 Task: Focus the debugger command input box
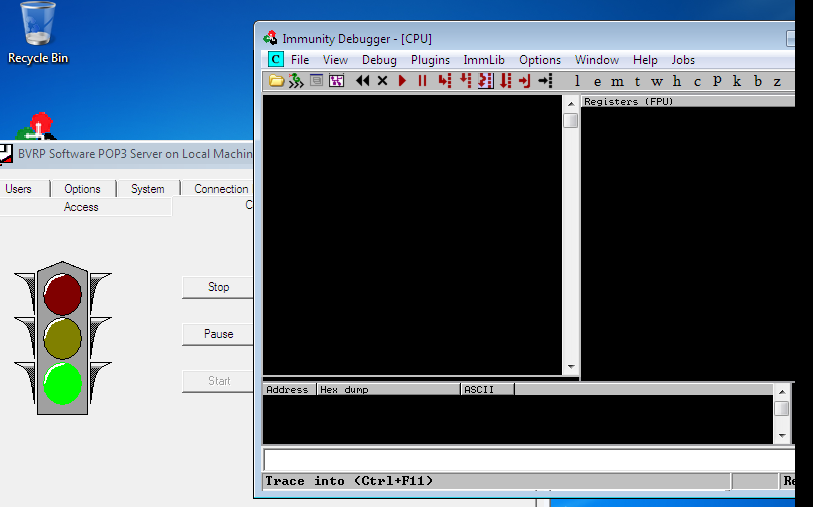tap(529, 460)
